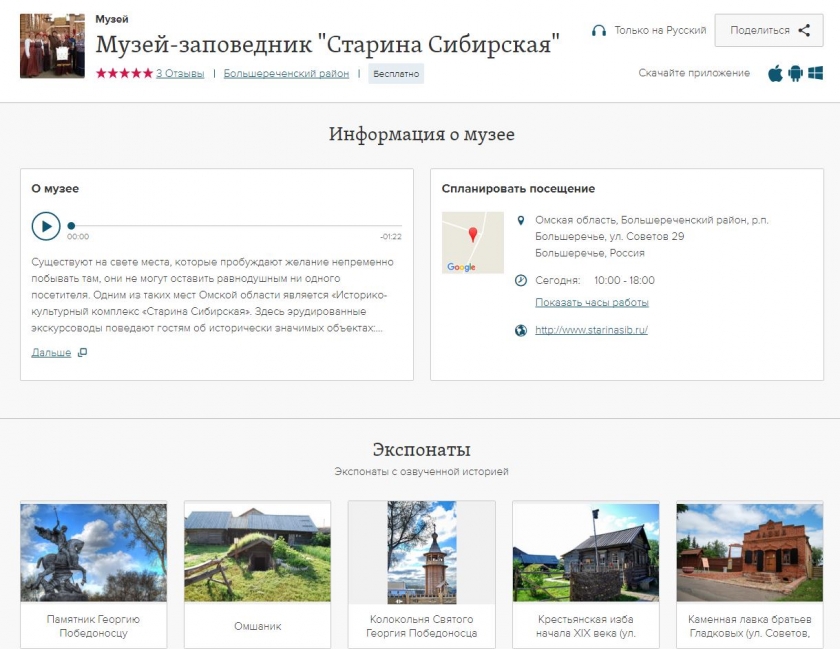Click the clock opening-hours icon

pyautogui.click(x=521, y=280)
